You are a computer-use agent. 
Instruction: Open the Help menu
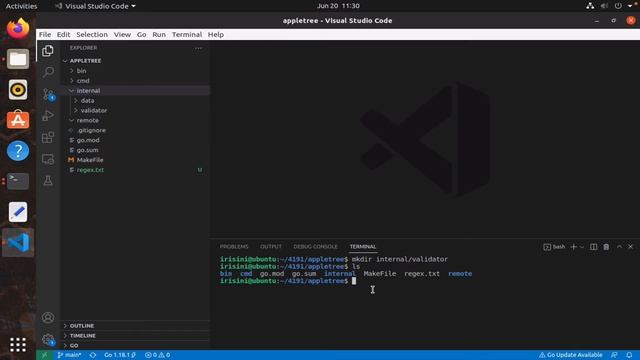point(216,35)
